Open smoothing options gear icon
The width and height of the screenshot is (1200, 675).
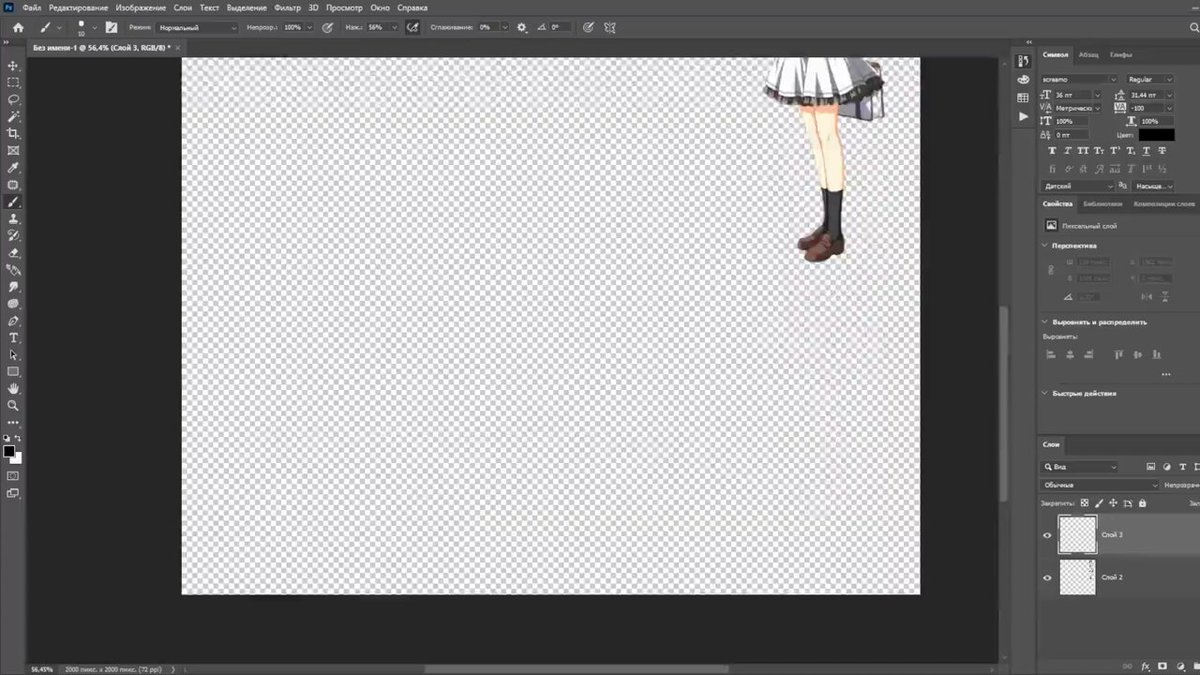coord(521,28)
